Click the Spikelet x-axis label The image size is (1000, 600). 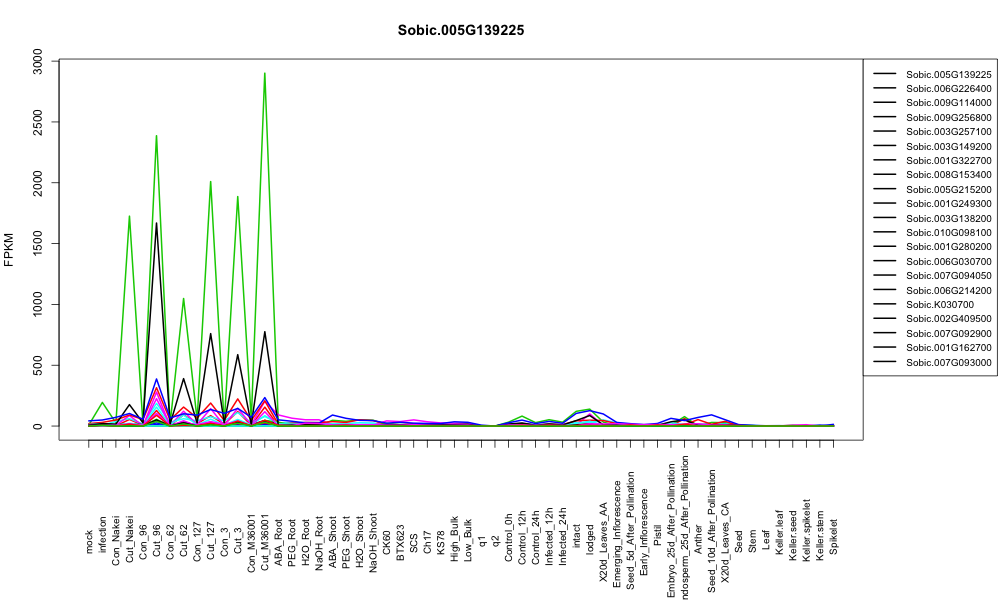click(834, 536)
